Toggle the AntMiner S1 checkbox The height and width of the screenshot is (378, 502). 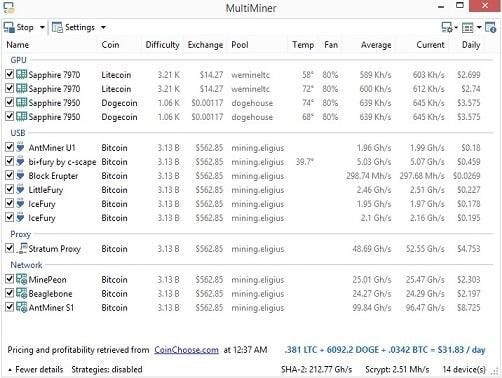click(x=10, y=307)
